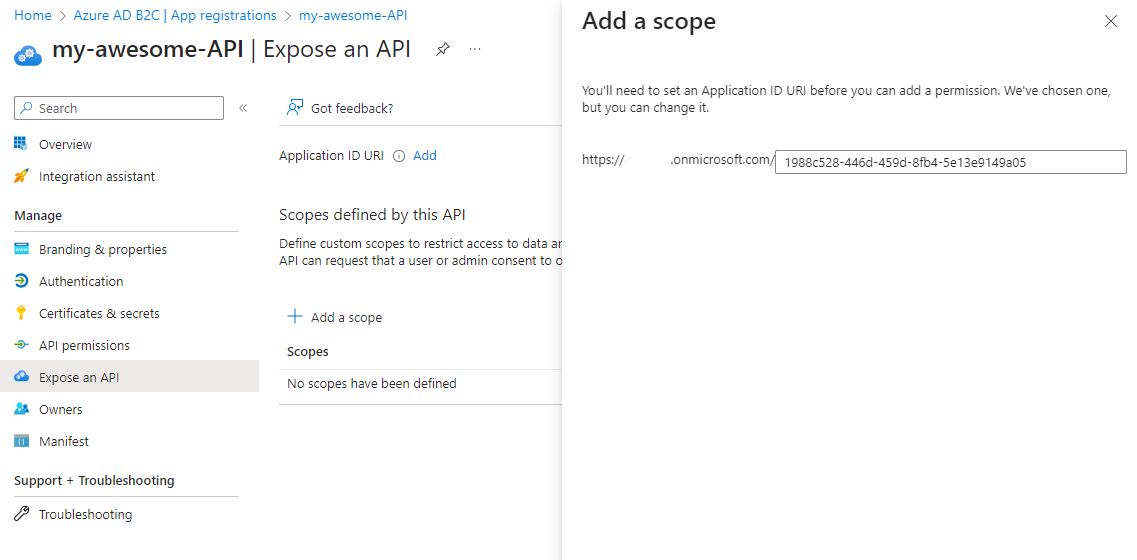Click the '.onmicrosoft.com/' URI prefix text
This screenshot has width=1137, height=560.
point(722,160)
